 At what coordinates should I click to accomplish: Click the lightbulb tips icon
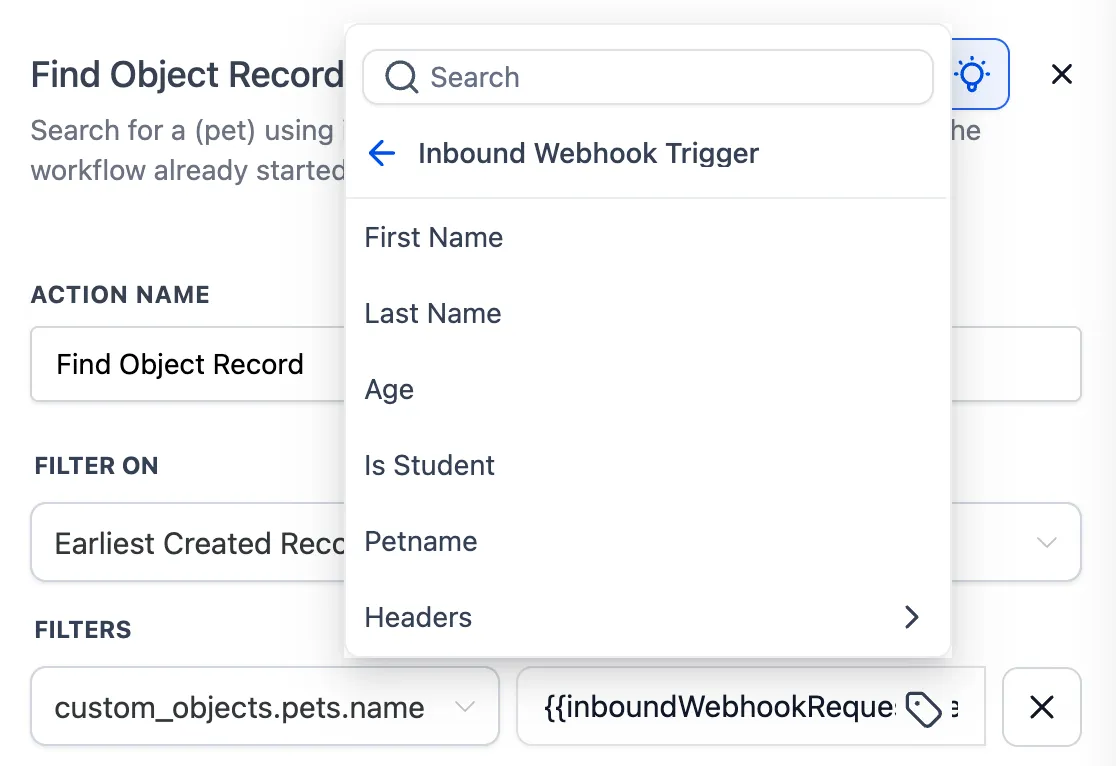click(972, 74)
